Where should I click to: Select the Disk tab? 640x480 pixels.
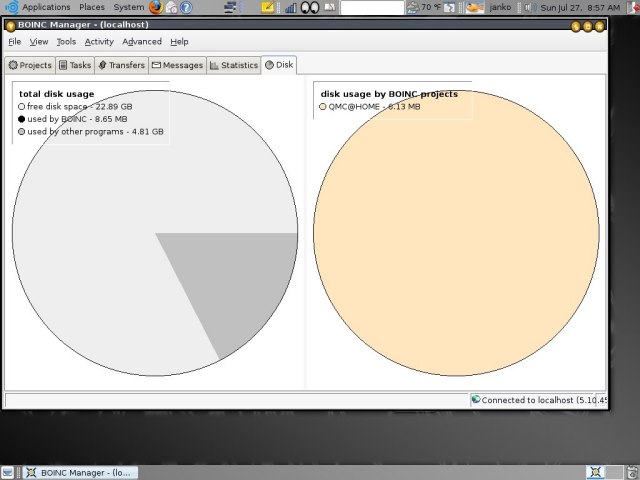[x=279, y=65]
